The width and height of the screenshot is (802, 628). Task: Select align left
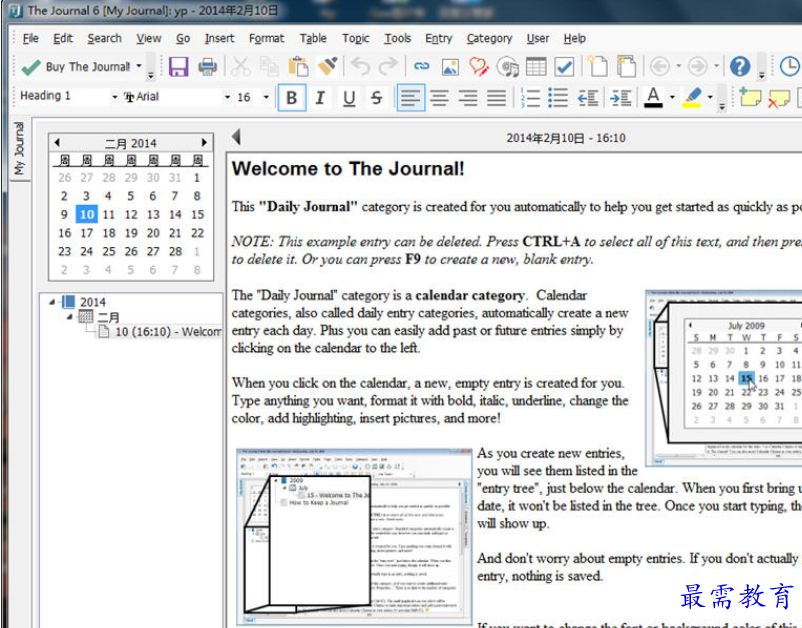tap(411, 97)
